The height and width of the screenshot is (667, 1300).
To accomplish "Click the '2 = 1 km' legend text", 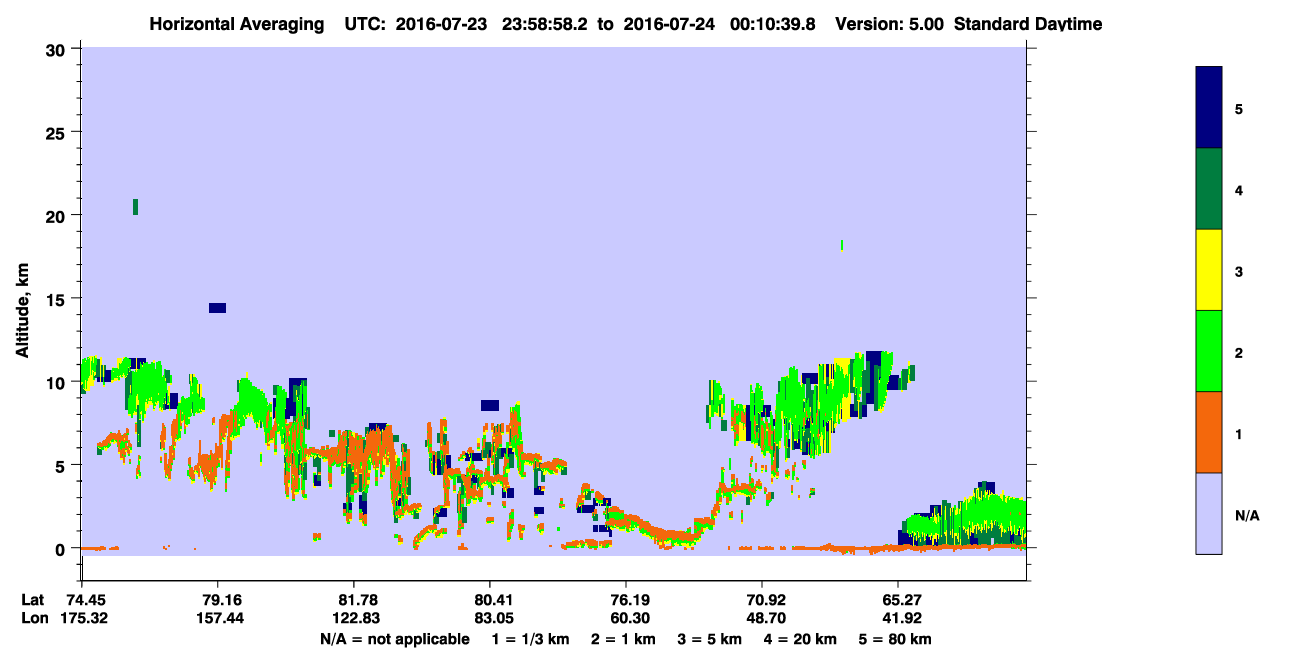I will pos(625,639).
